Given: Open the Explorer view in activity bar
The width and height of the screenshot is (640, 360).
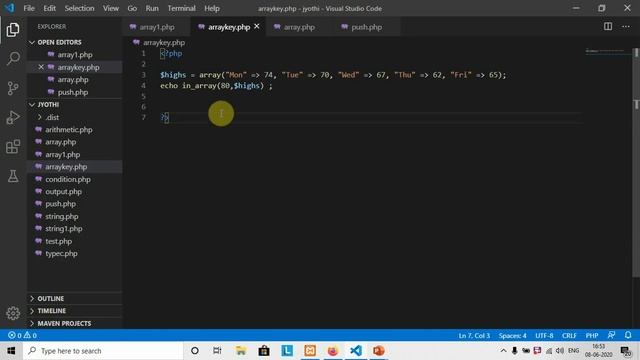Looking at the screenshot, I should click(x=13, y=30).
